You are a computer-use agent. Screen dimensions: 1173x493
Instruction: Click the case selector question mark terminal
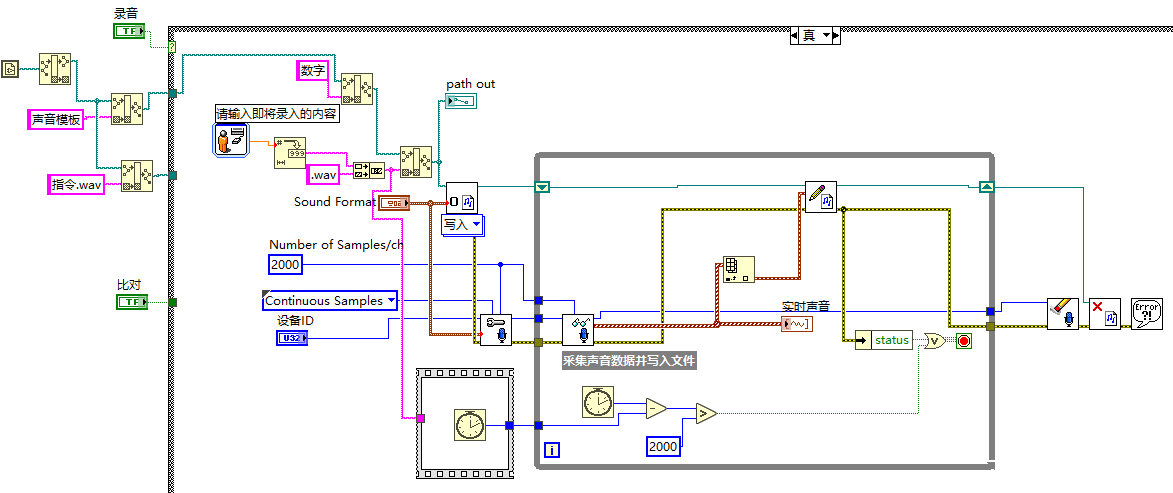pos(173,46)
